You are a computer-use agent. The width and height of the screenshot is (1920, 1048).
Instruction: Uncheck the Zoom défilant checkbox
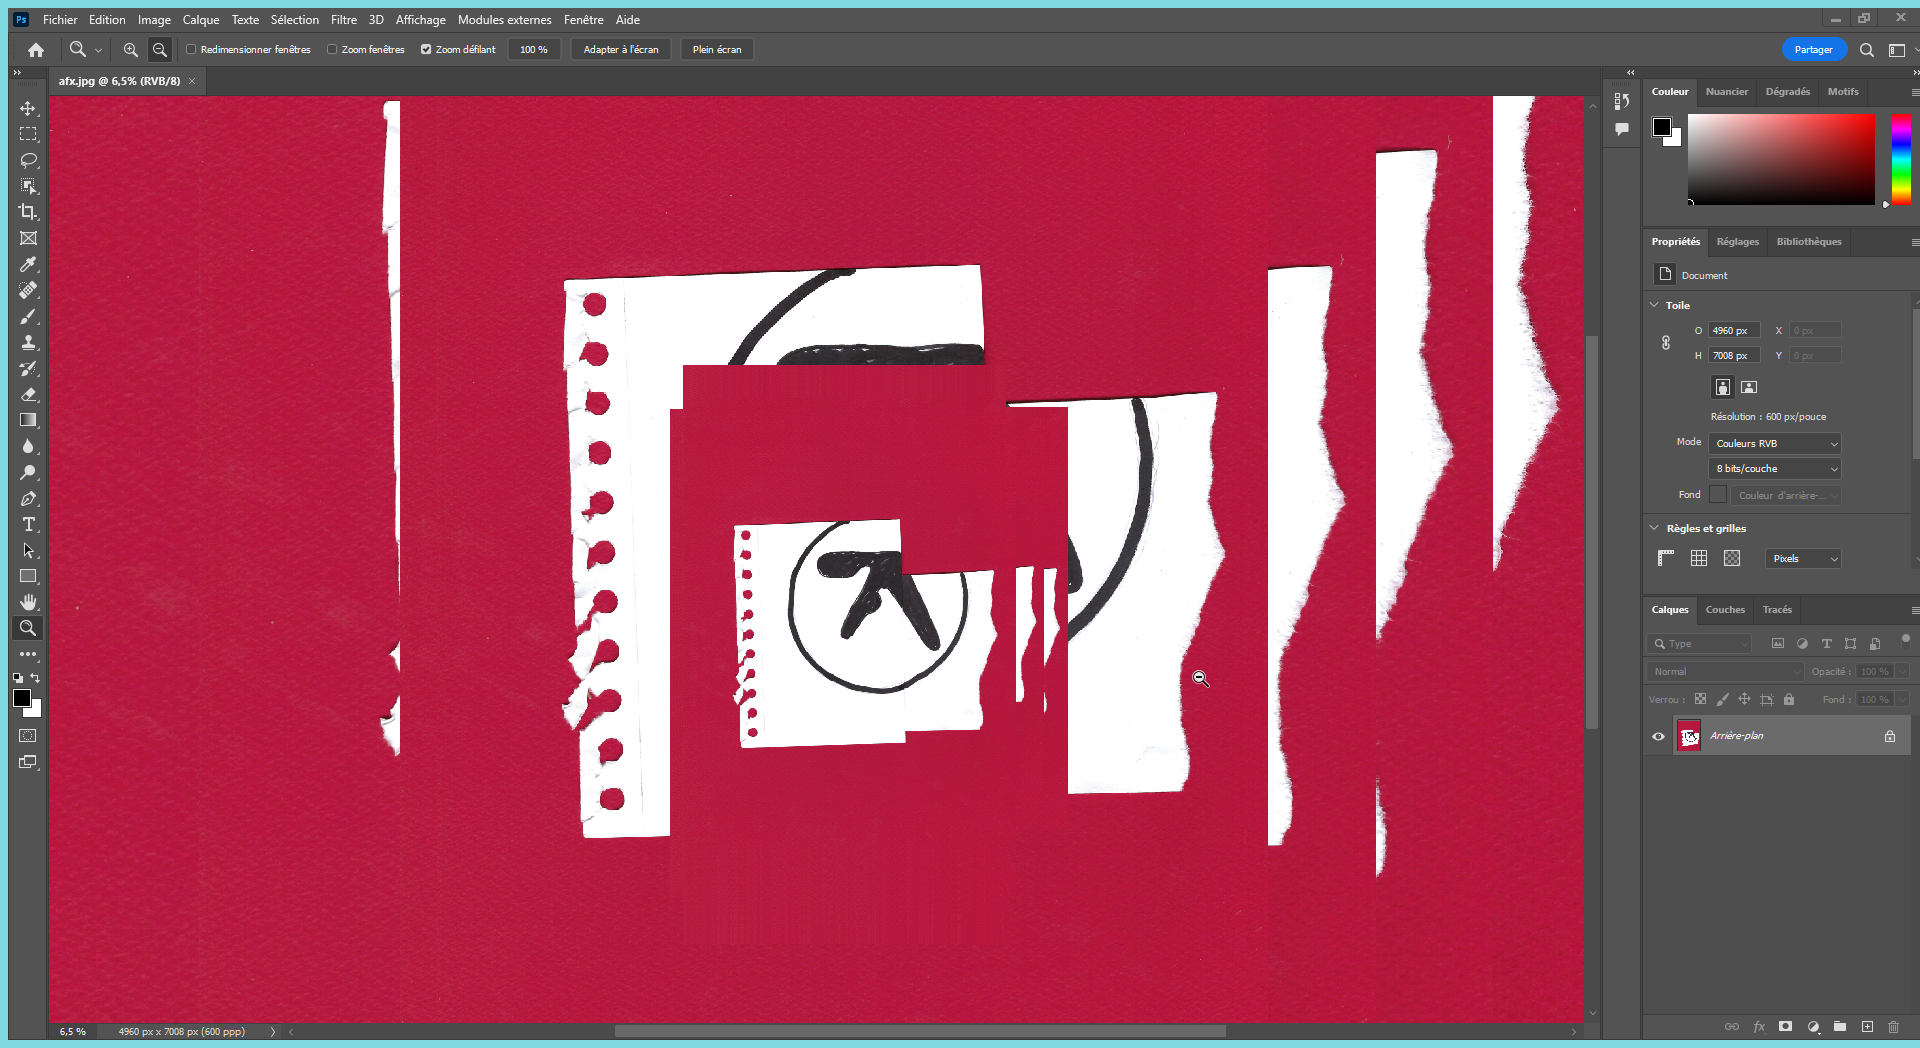click(x=426, y=50)
